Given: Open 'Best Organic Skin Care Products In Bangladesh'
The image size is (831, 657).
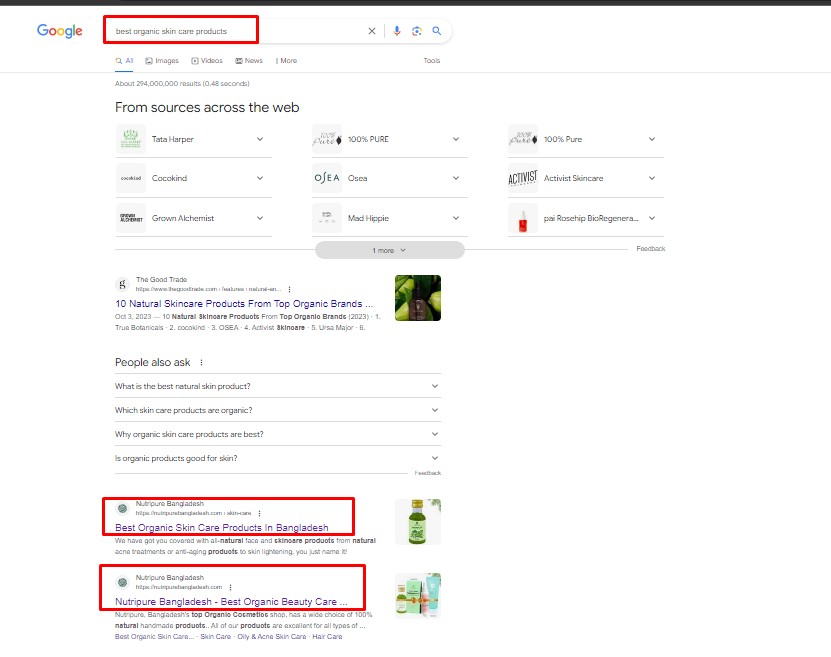Looking at the screenshot, I should (222, 528).
